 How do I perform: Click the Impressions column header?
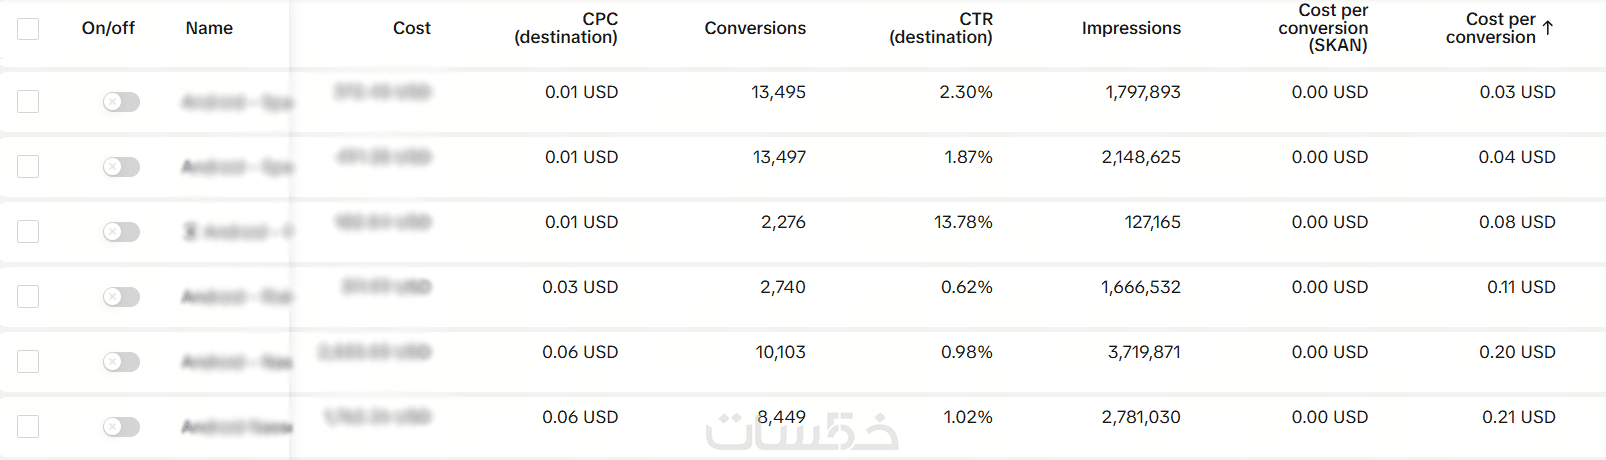pyautogui.click(x=1131, y=28)
